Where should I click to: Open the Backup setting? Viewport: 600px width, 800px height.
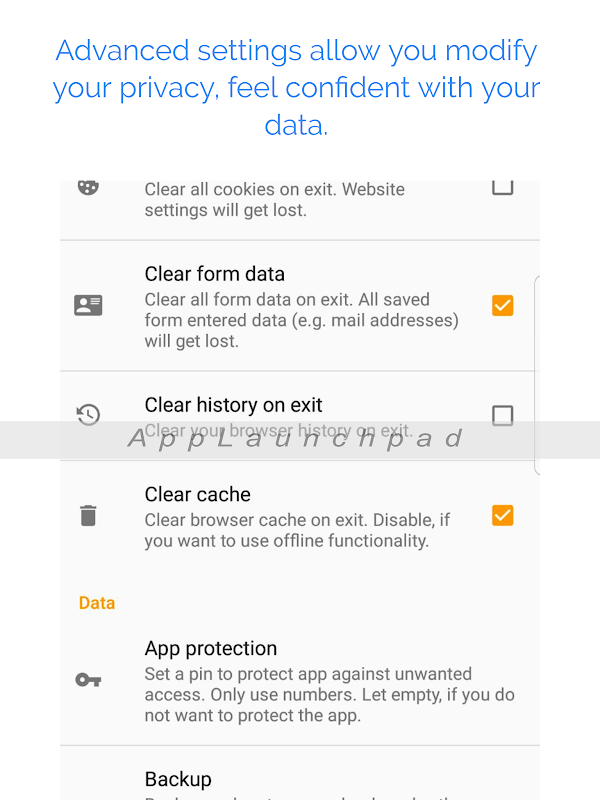178,779
